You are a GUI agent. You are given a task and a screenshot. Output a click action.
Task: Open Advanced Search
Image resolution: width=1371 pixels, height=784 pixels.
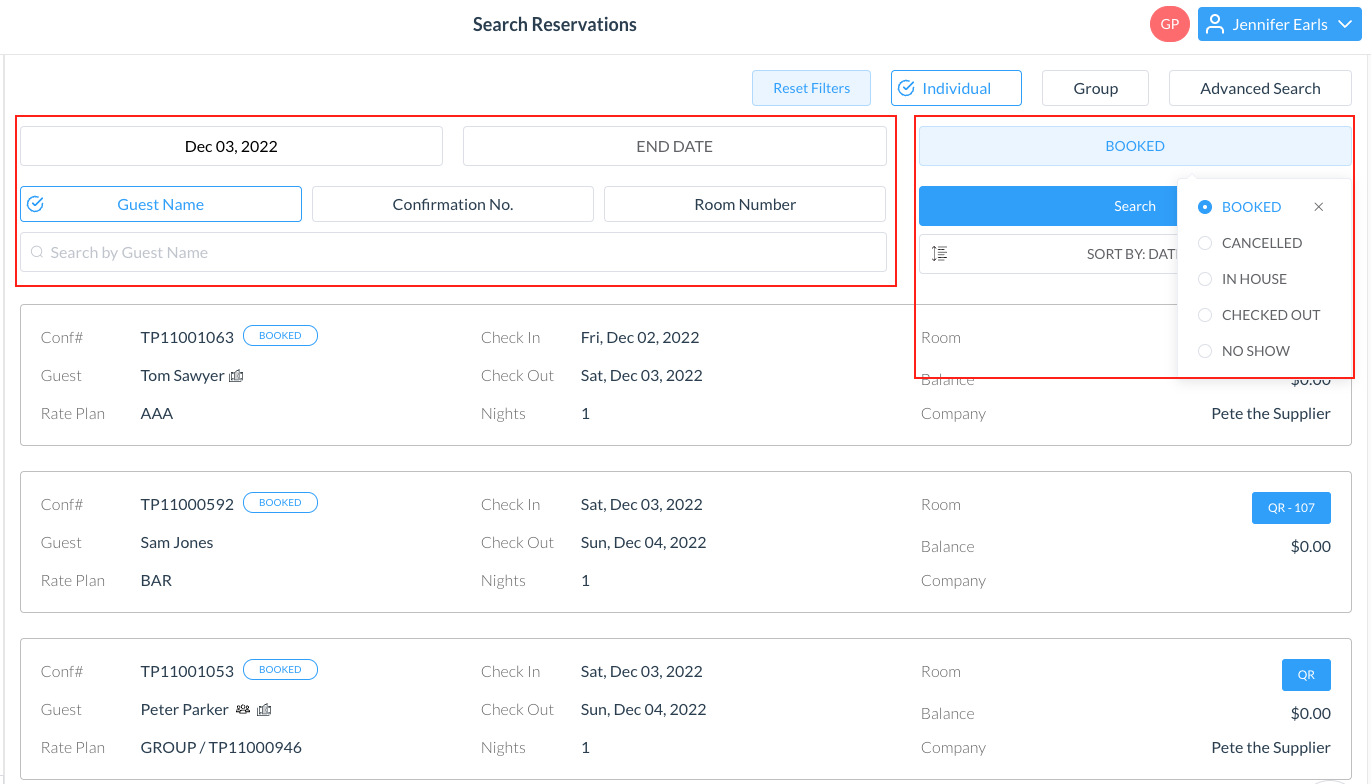pos(1259,88)
